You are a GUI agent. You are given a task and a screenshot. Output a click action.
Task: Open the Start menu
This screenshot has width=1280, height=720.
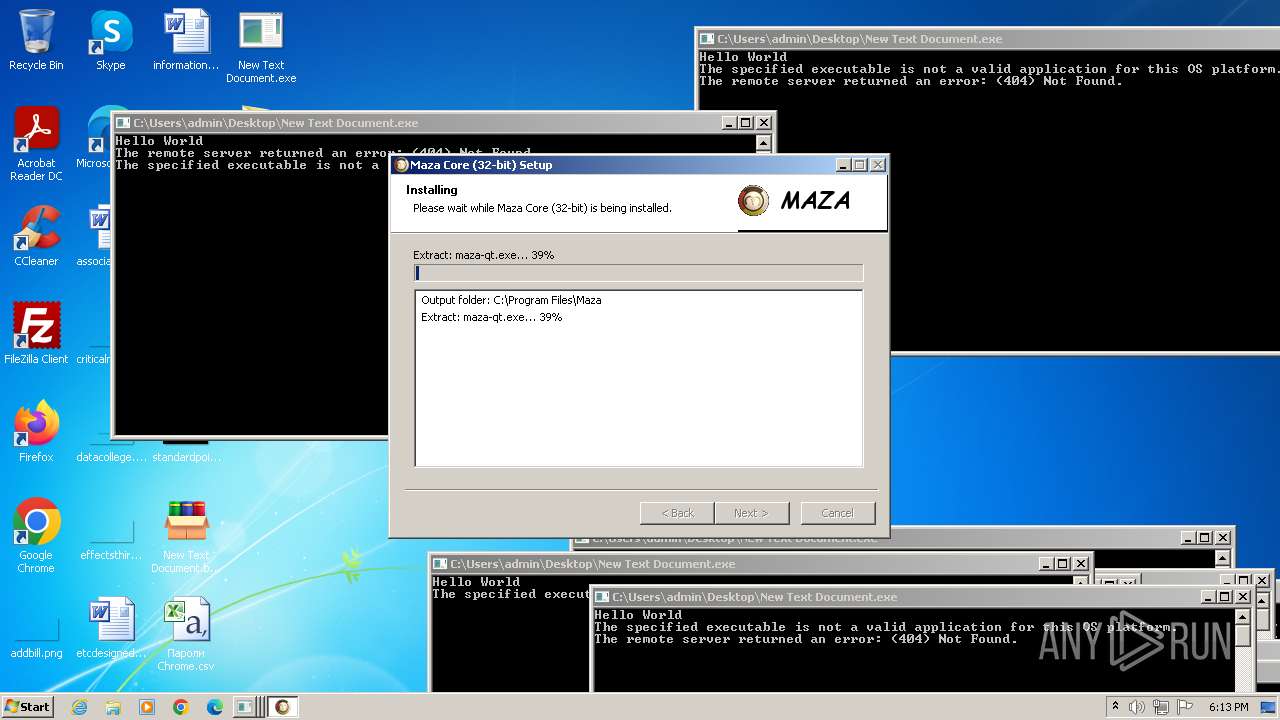click(x=27, y=707)
